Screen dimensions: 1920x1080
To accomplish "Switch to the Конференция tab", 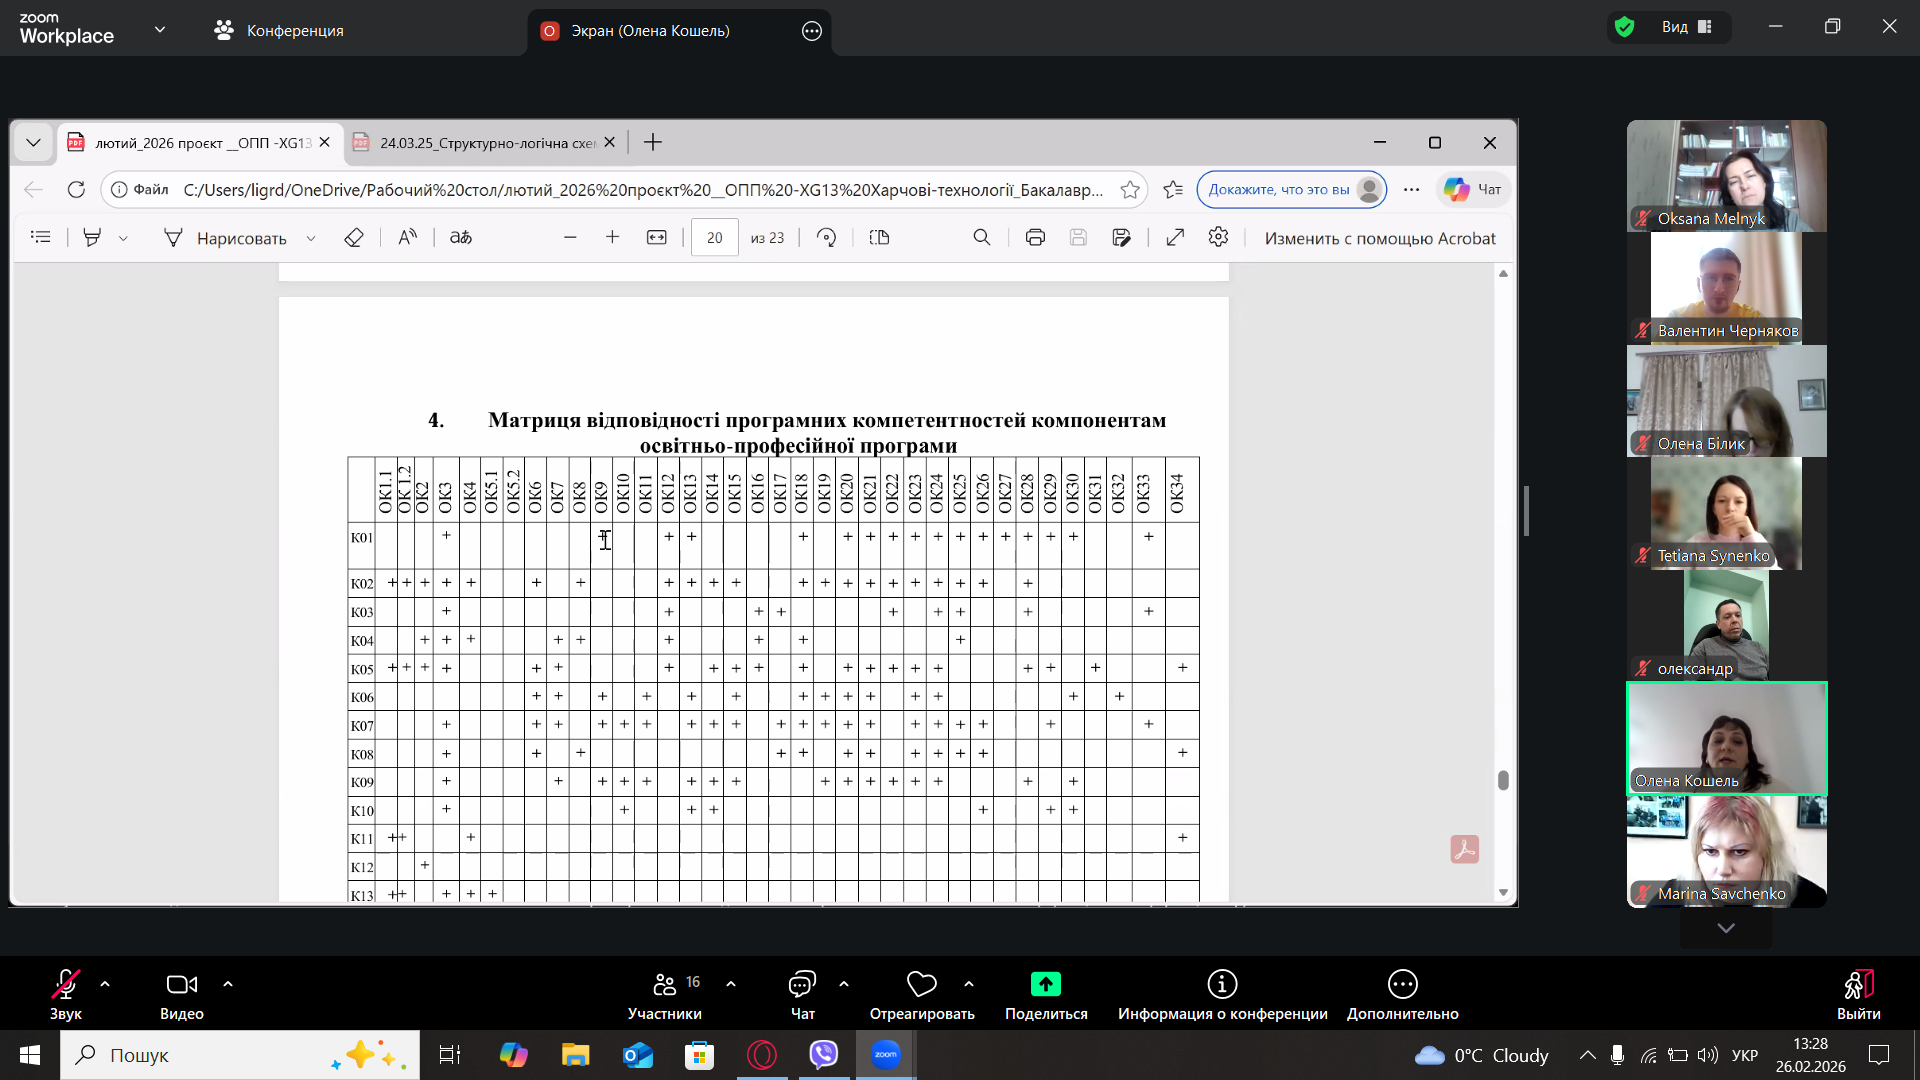I will click(279, 31).
